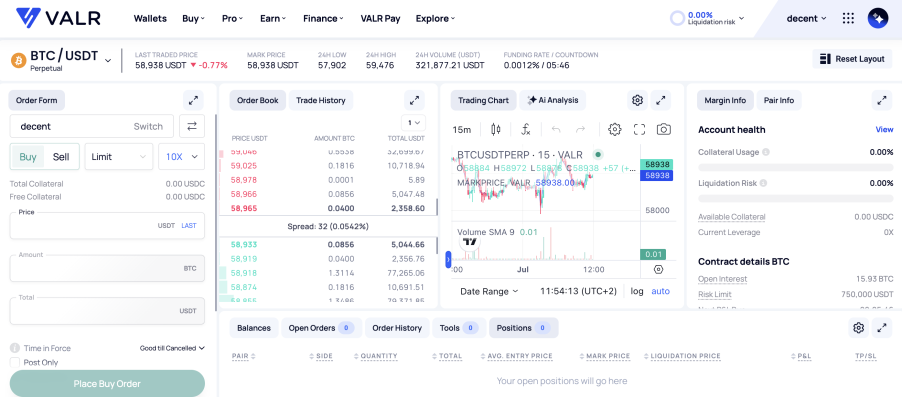Click View next to Account health
The height and width of the screenshot is (397, 902).
[884, 129]
